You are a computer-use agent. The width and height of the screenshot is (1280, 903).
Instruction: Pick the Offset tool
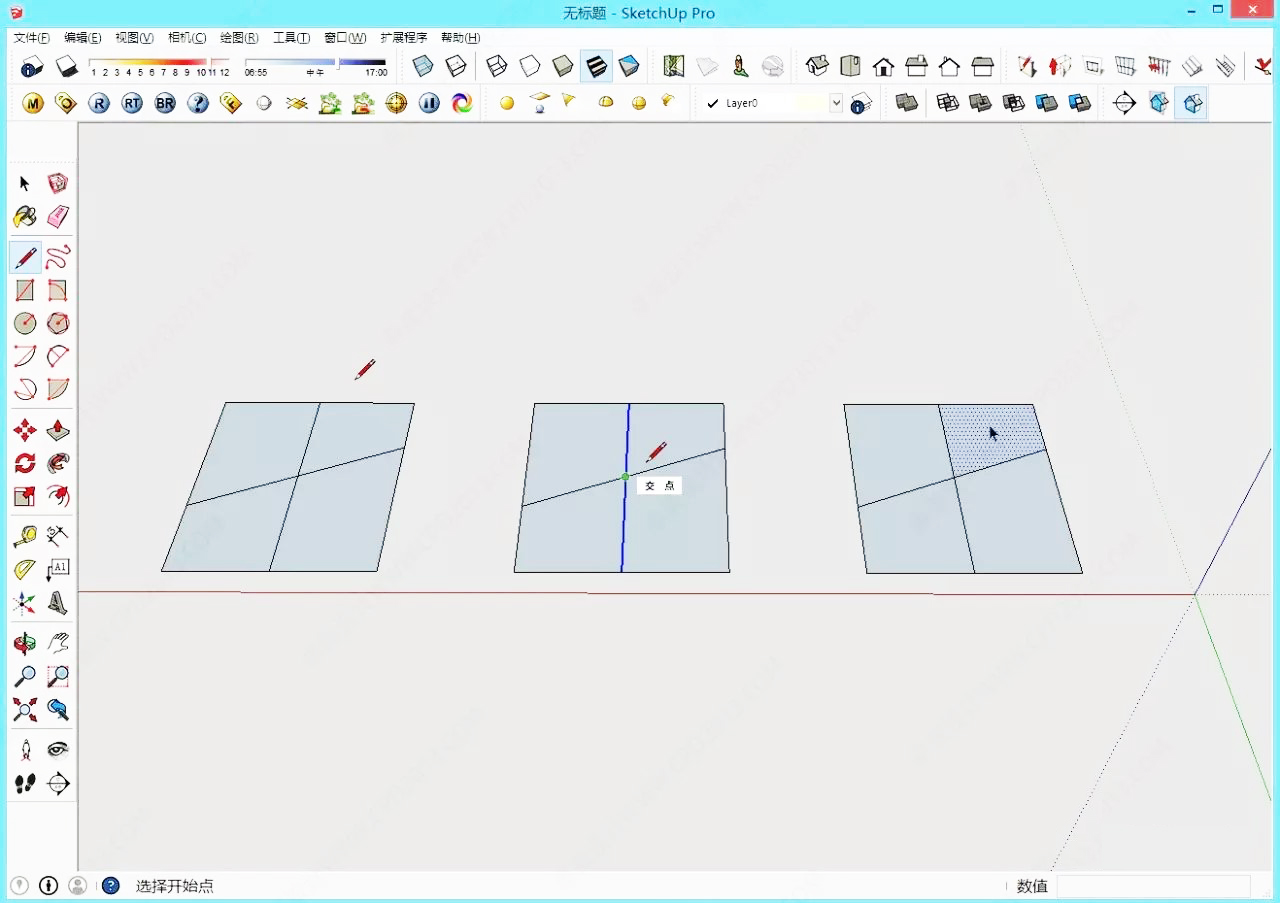[58, 496]
